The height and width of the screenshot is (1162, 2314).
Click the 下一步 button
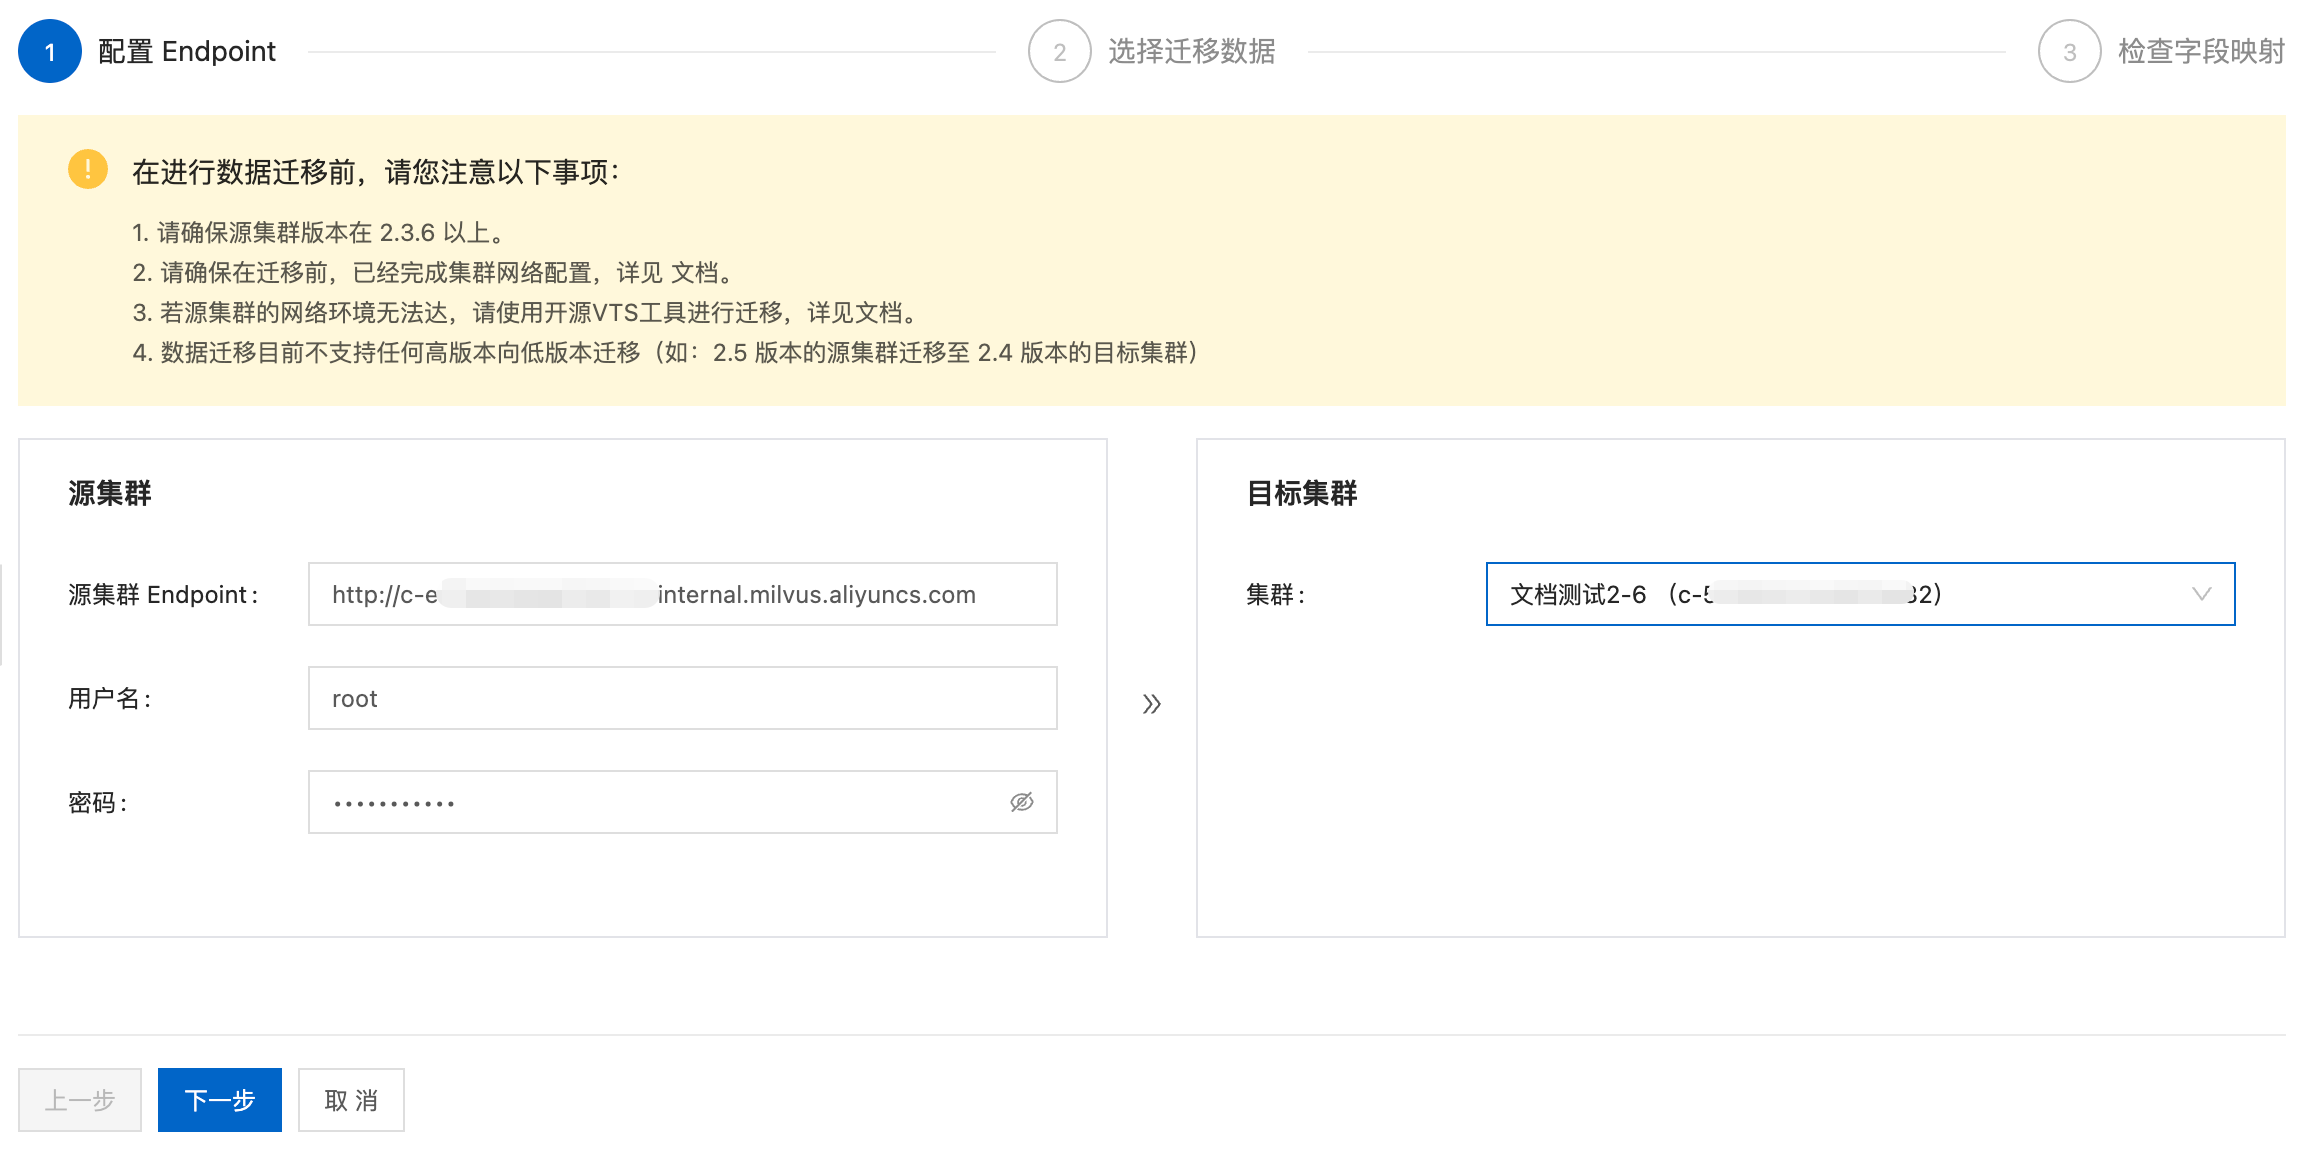pyautogui.click(x=220, y=1100)
